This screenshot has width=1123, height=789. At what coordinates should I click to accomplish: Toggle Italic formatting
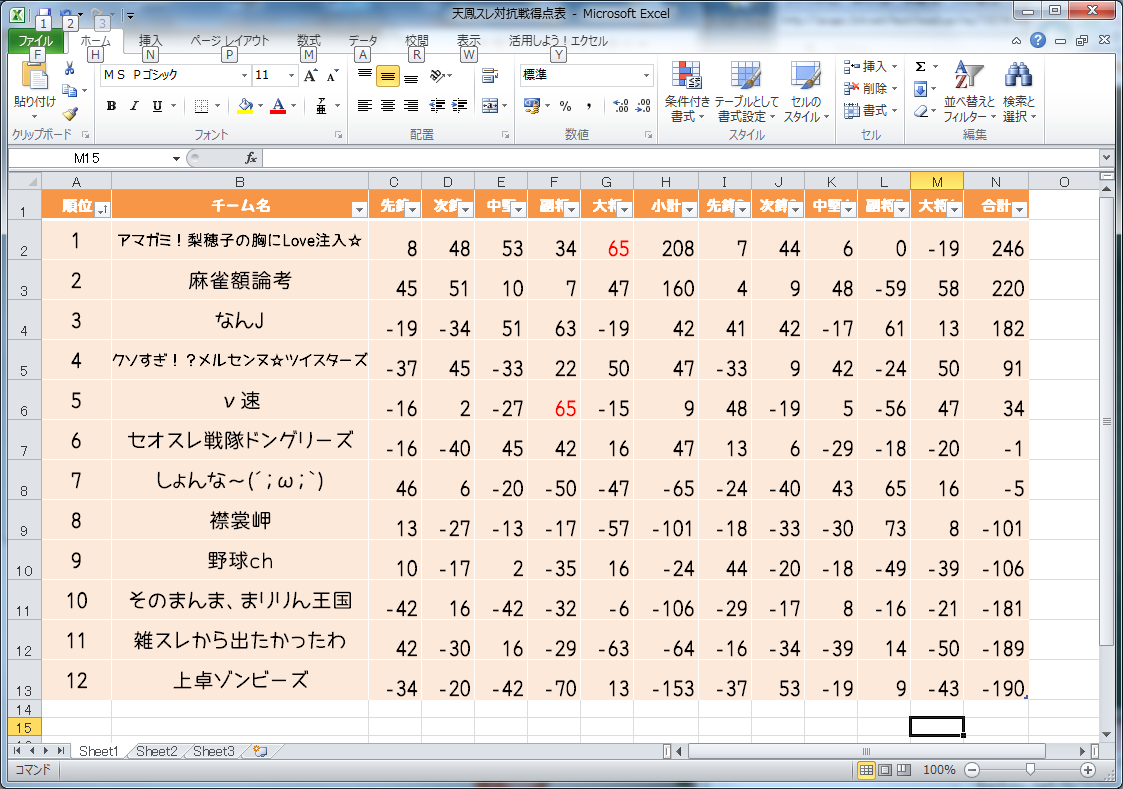pyautogui.click(x=135, y=106)
